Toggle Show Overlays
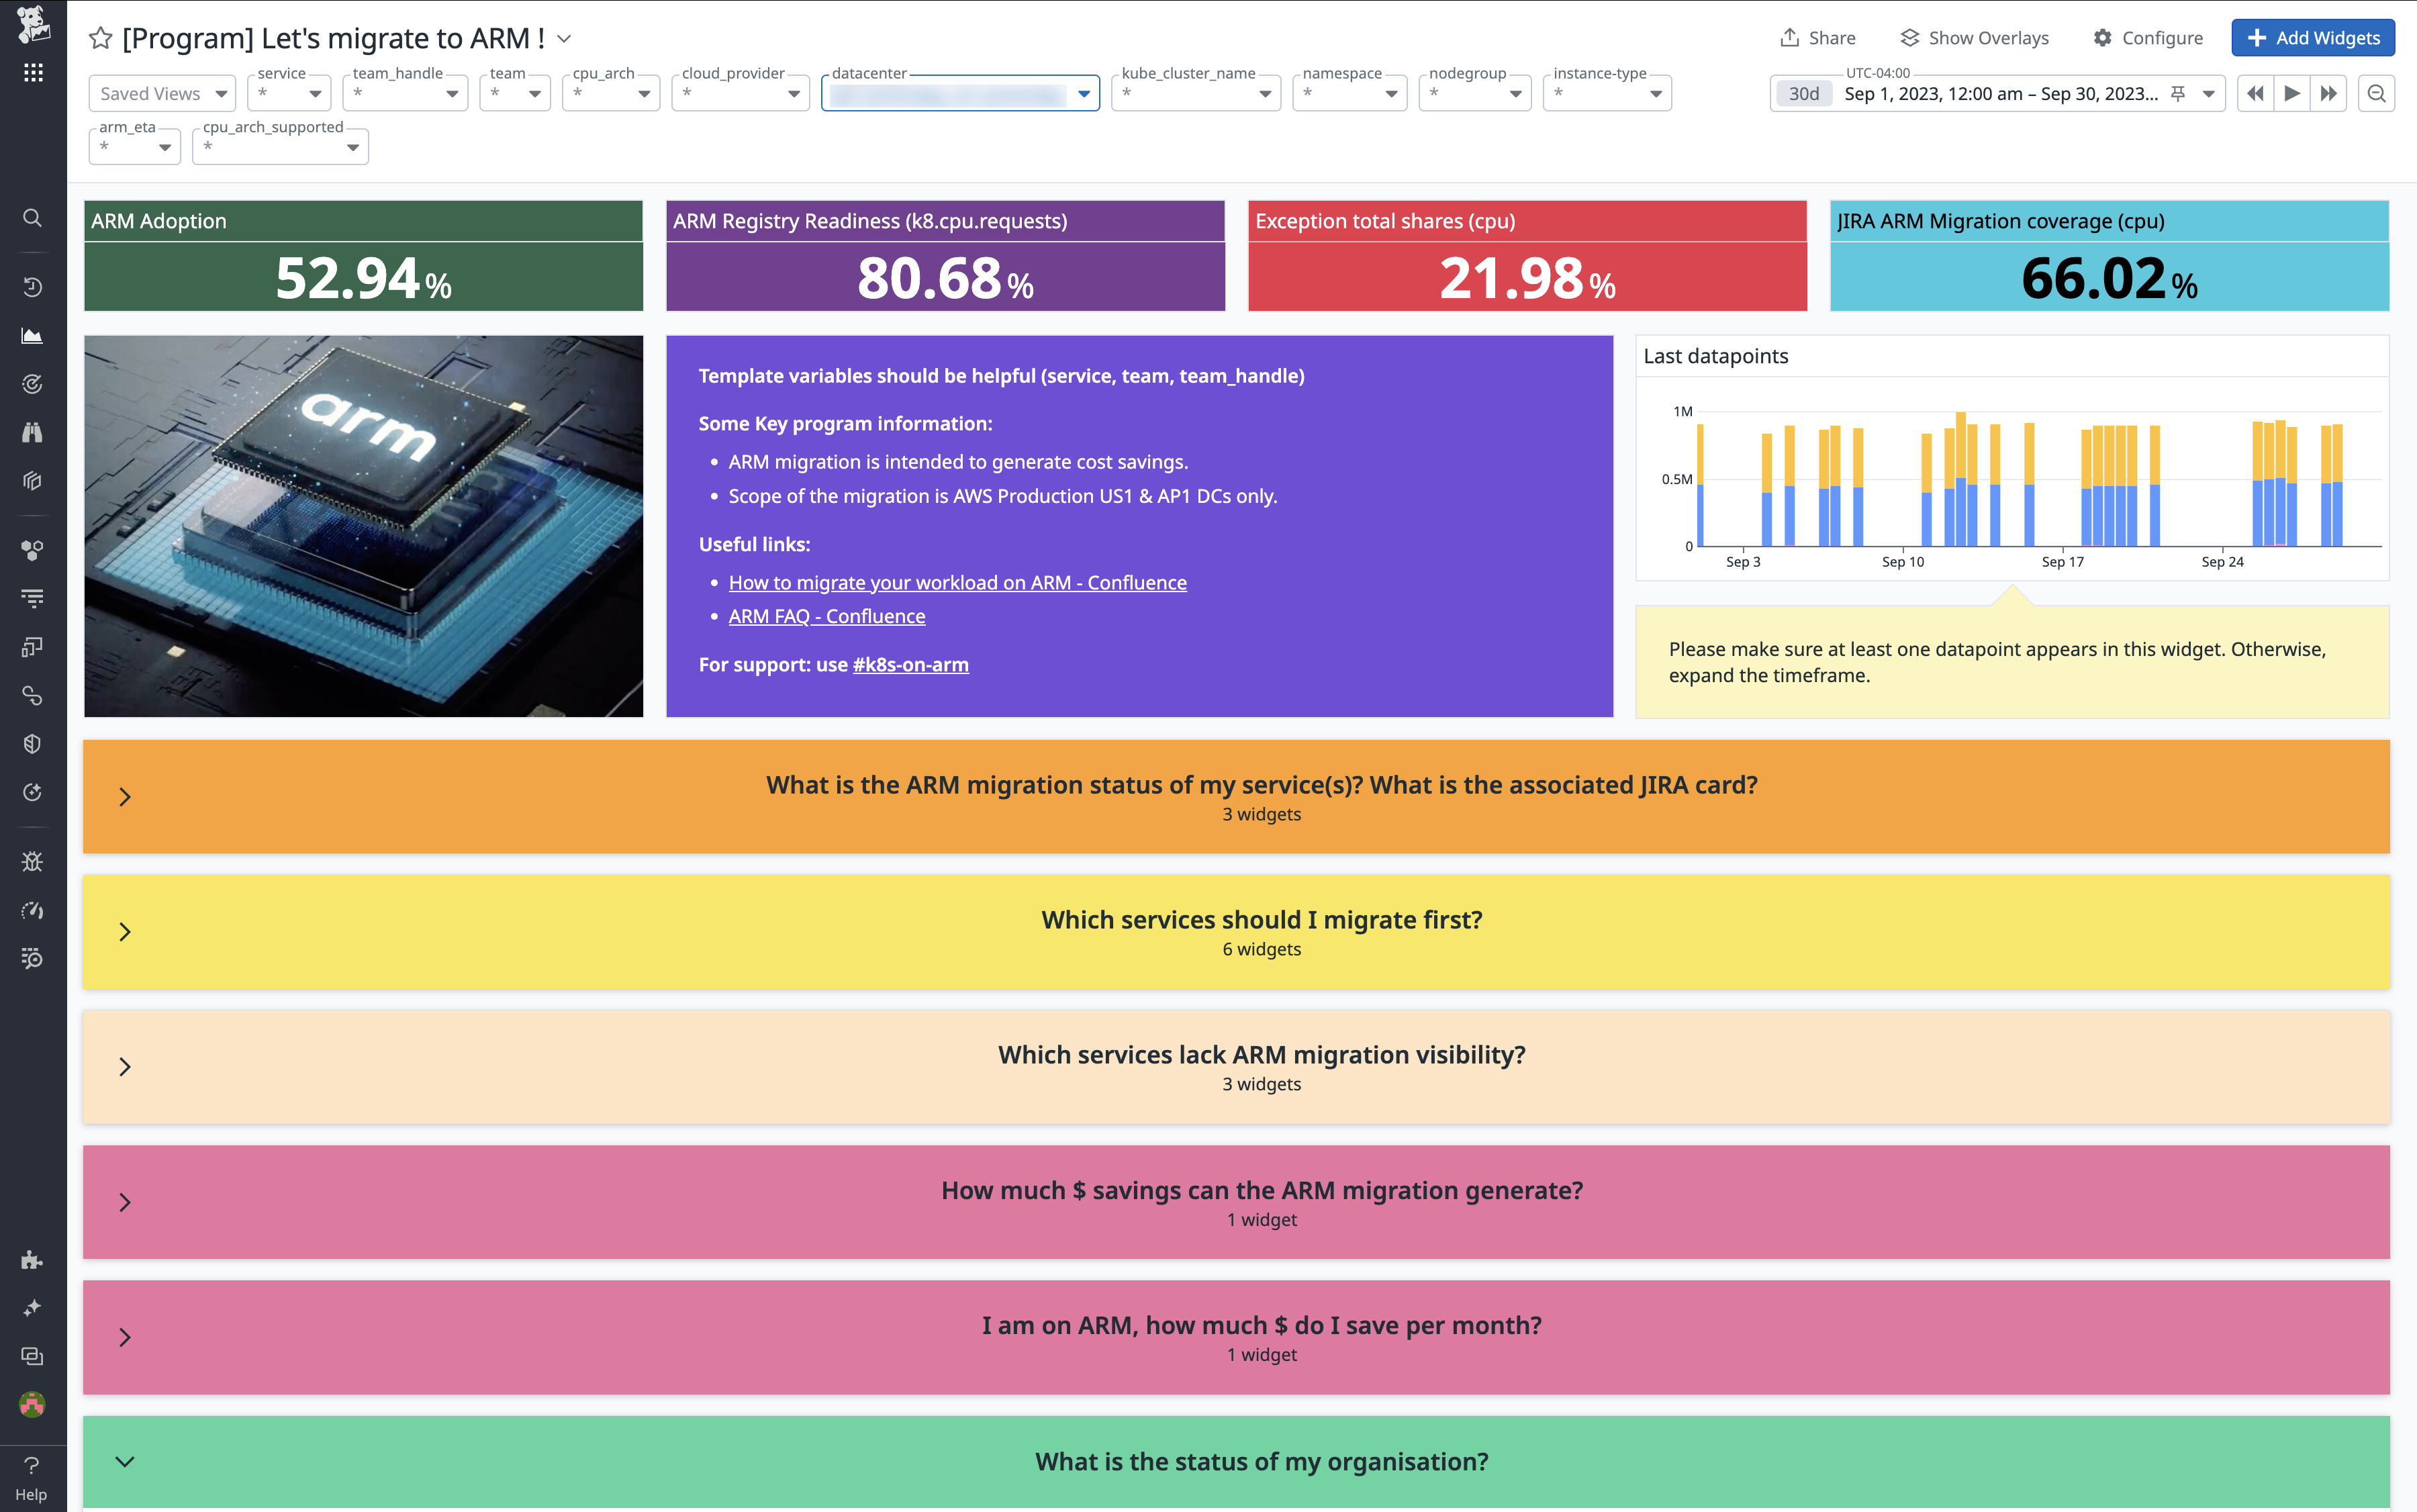 coord(1975,37)
